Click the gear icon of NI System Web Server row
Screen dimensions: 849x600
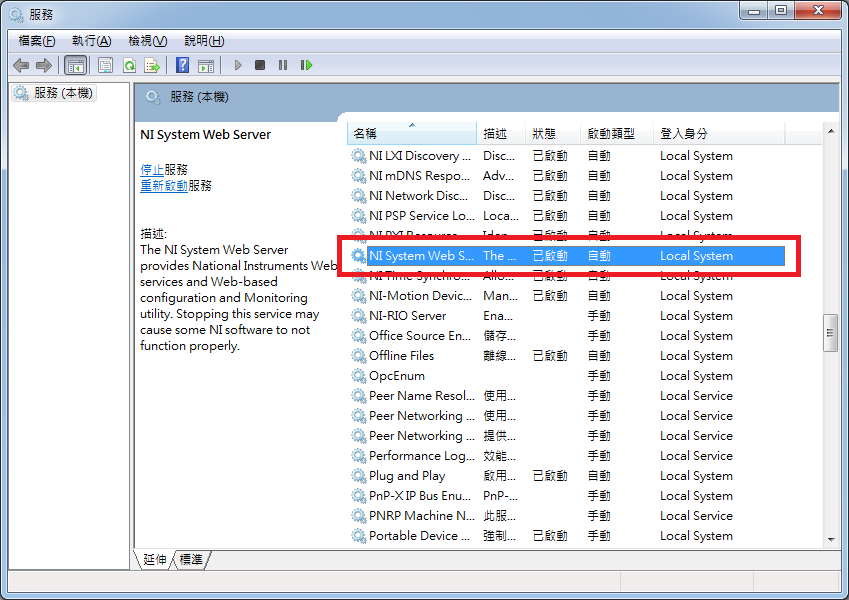point(358,256)
